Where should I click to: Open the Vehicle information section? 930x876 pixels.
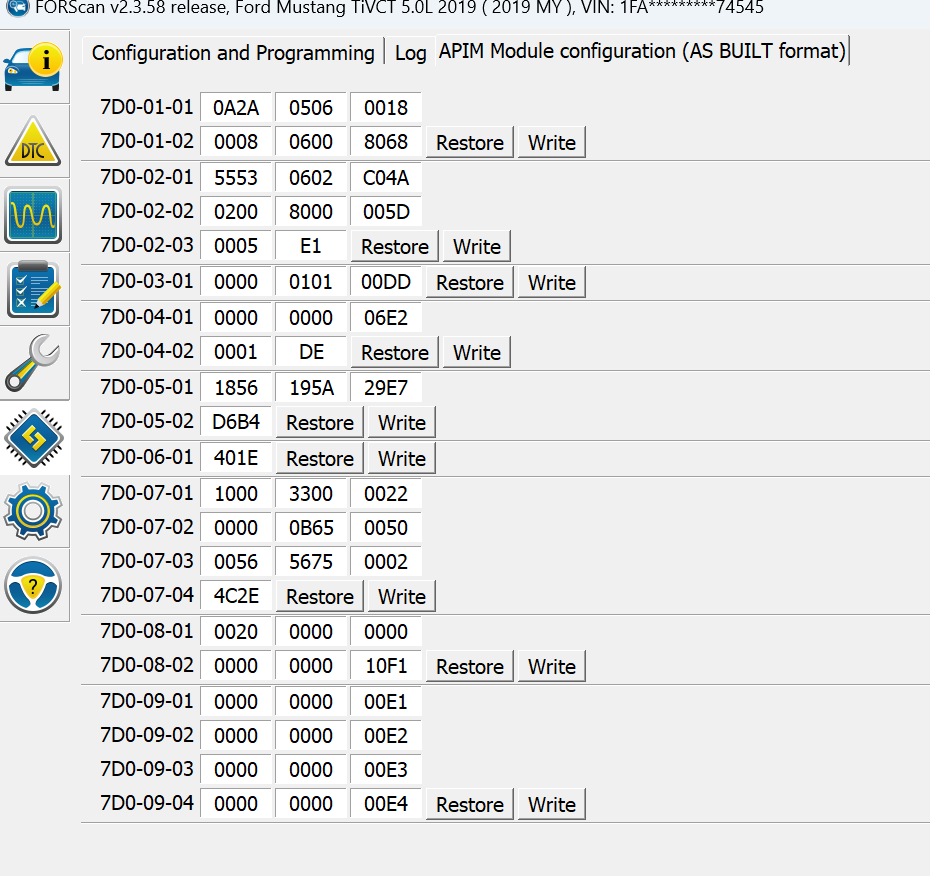point(33,66)
